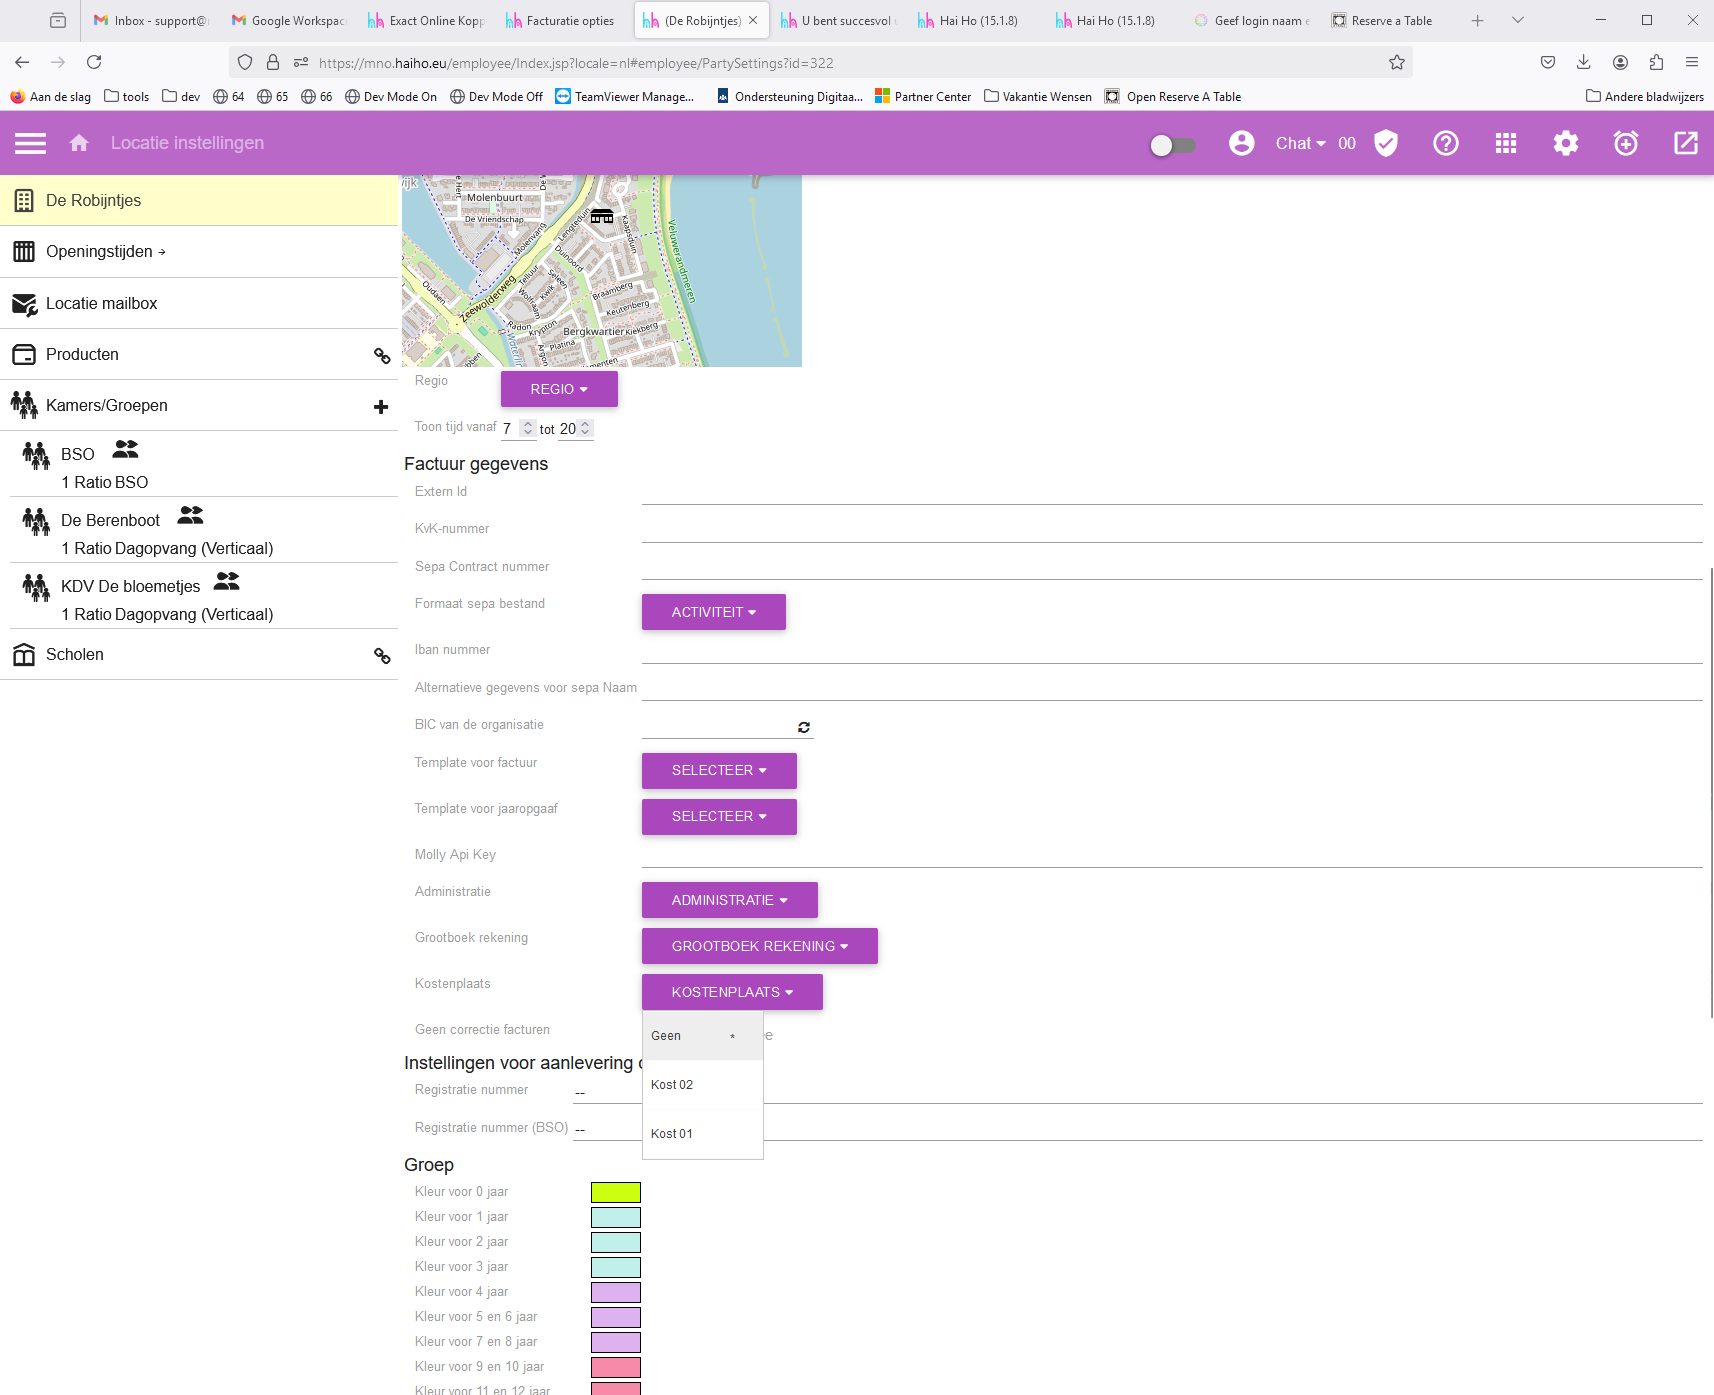Screen dimensions: 1714x1395
Task: Refresh the BIC van de organisatie field
Action: click(803, 727)
